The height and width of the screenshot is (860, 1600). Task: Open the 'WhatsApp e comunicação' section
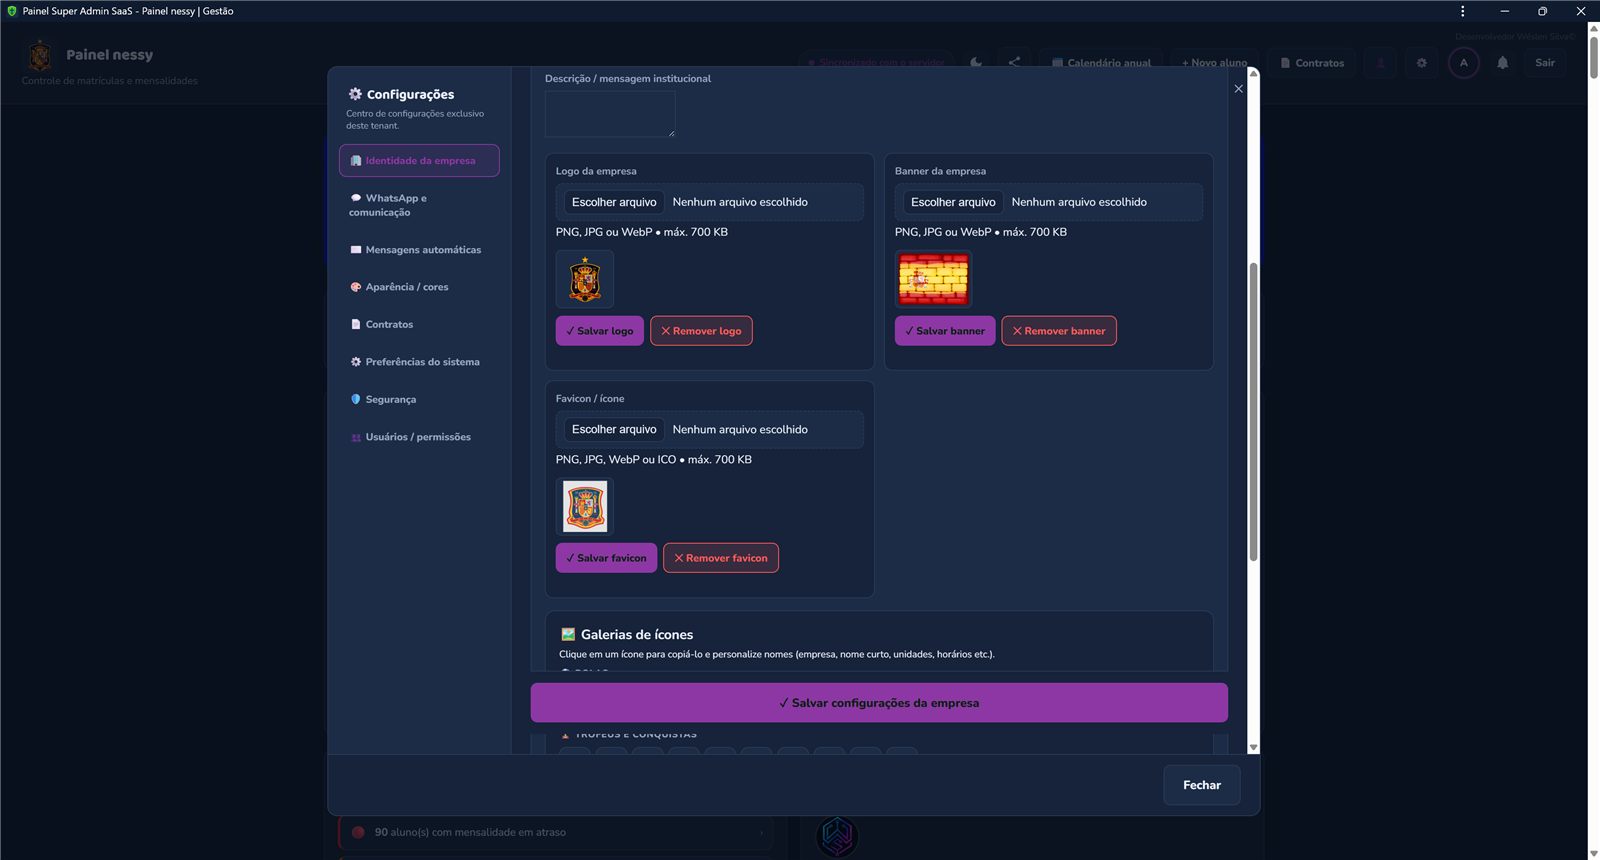[419, 205]
